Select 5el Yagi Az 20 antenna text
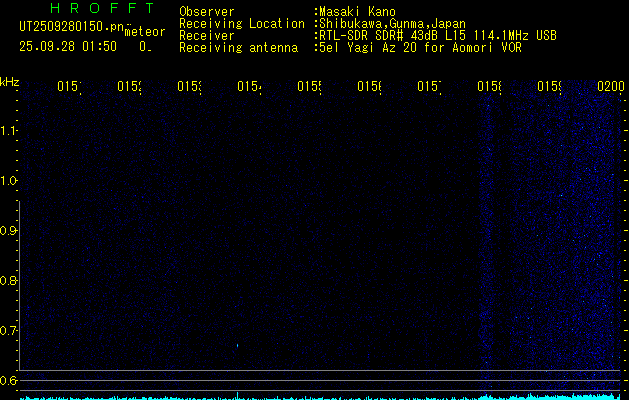 pos(420,48)
